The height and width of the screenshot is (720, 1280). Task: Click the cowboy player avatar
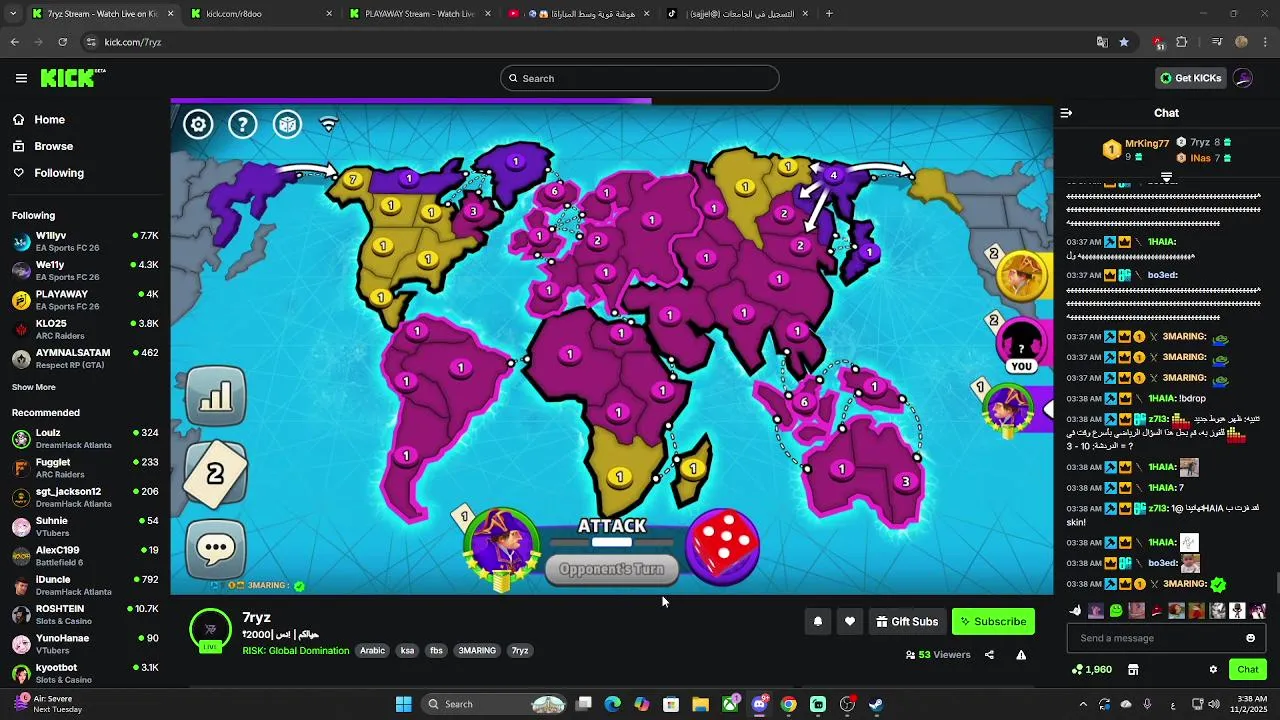tap(1021, 276)
